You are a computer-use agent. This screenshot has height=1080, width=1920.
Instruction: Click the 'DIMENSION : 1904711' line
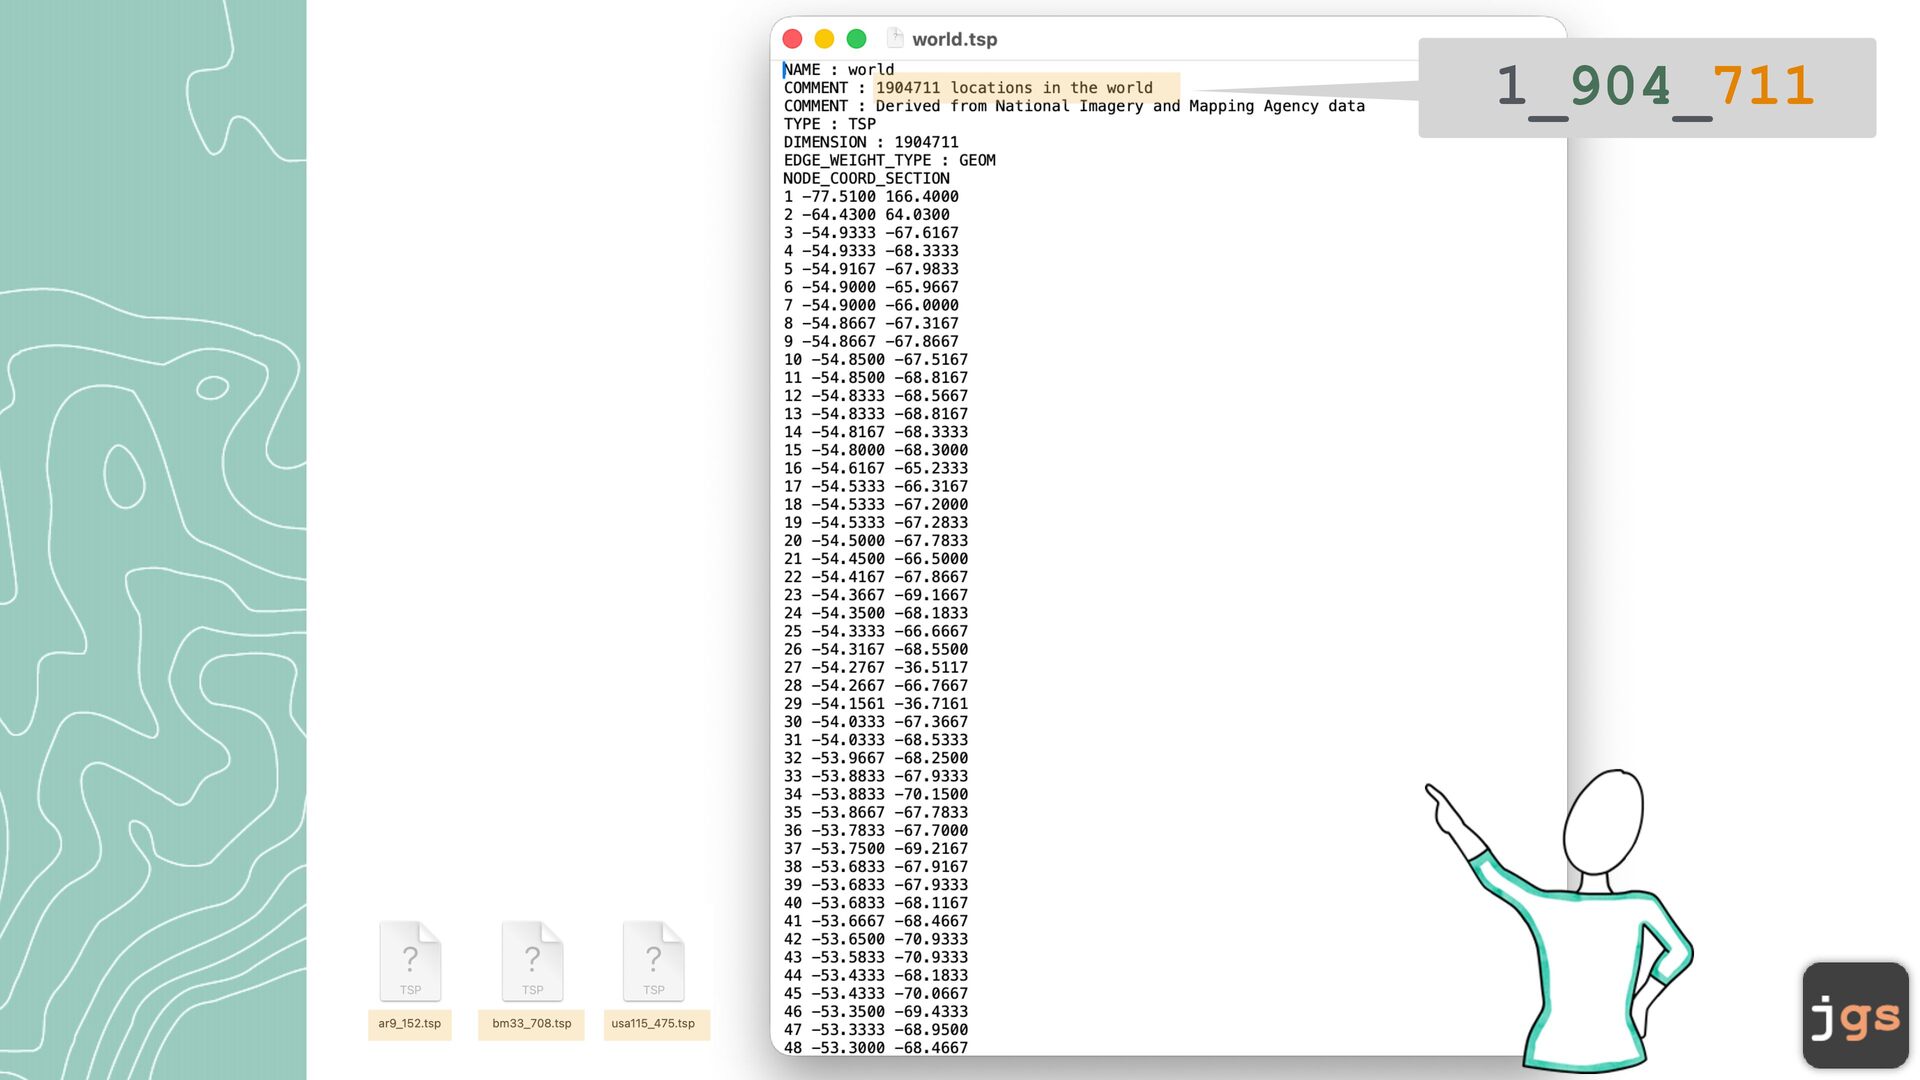[871, 142]
